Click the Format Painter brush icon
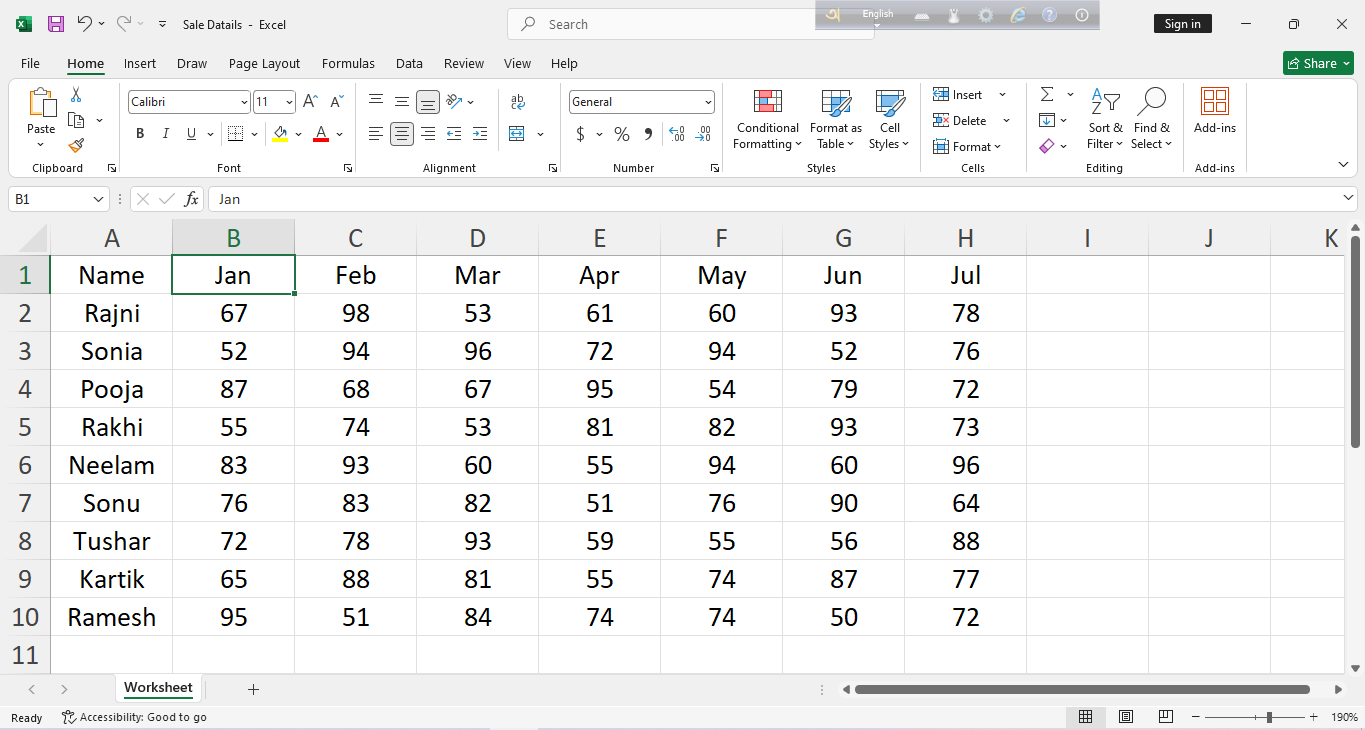The image size is (1365, 730). [76, 145]
